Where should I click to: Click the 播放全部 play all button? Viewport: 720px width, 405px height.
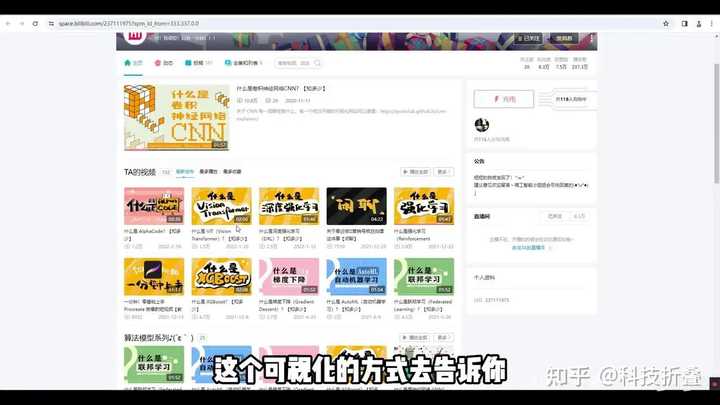click(414, 172)
